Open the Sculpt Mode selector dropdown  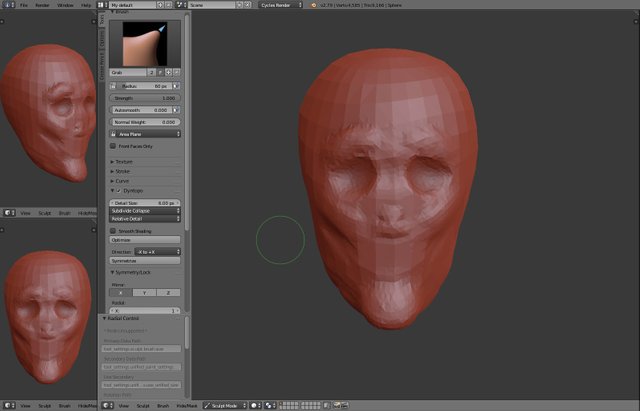point(224,406)
